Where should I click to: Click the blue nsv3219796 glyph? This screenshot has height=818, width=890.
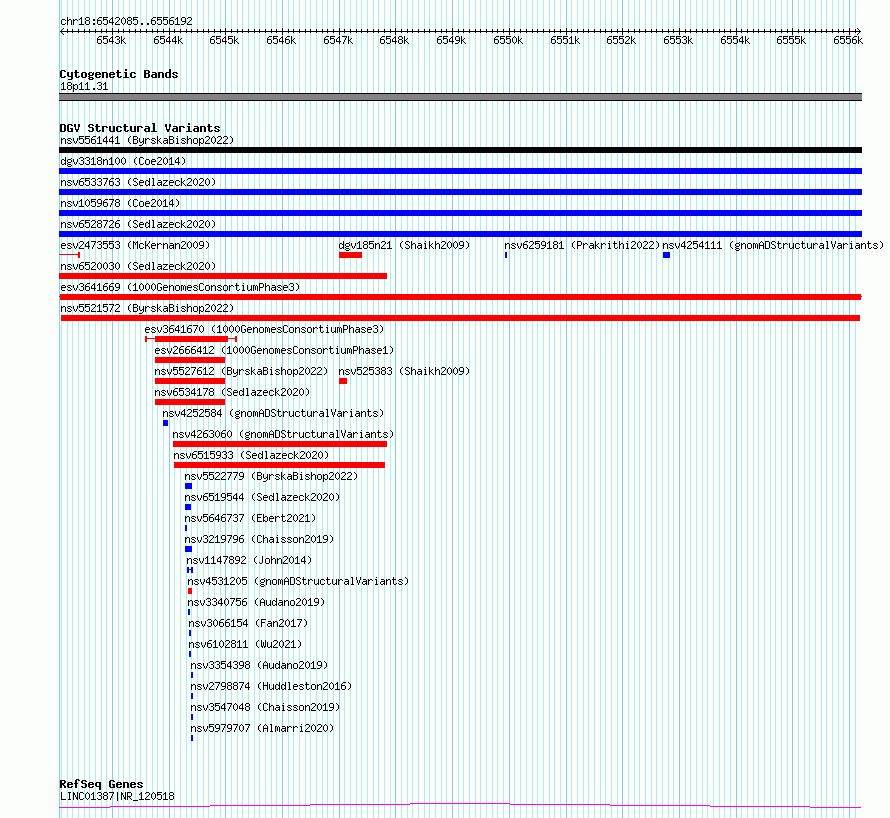[x=188, y=549]
